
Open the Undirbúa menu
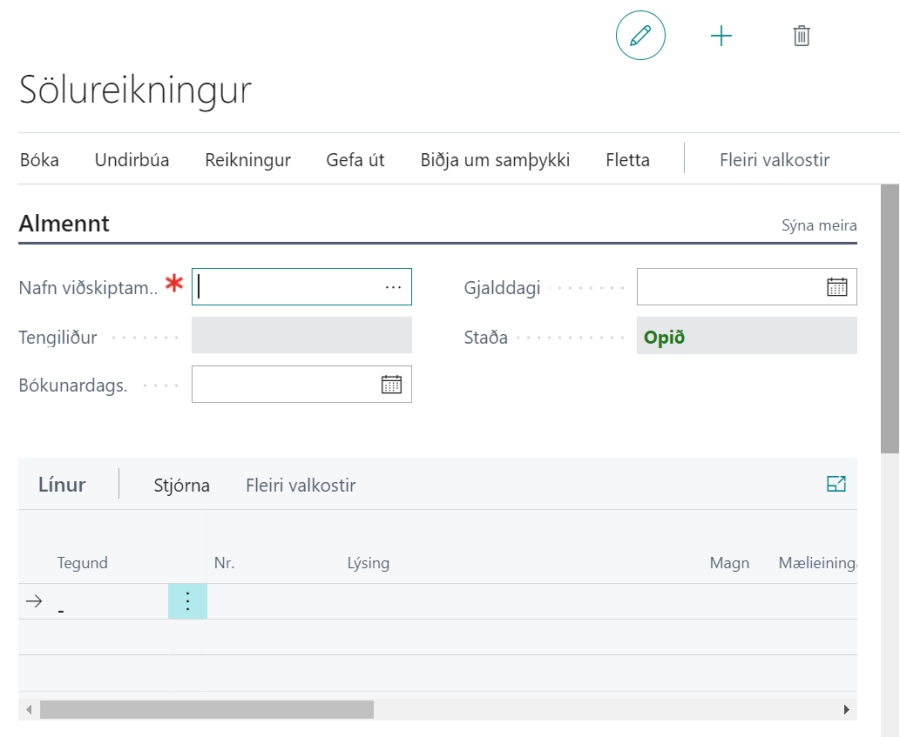(132, 160)
